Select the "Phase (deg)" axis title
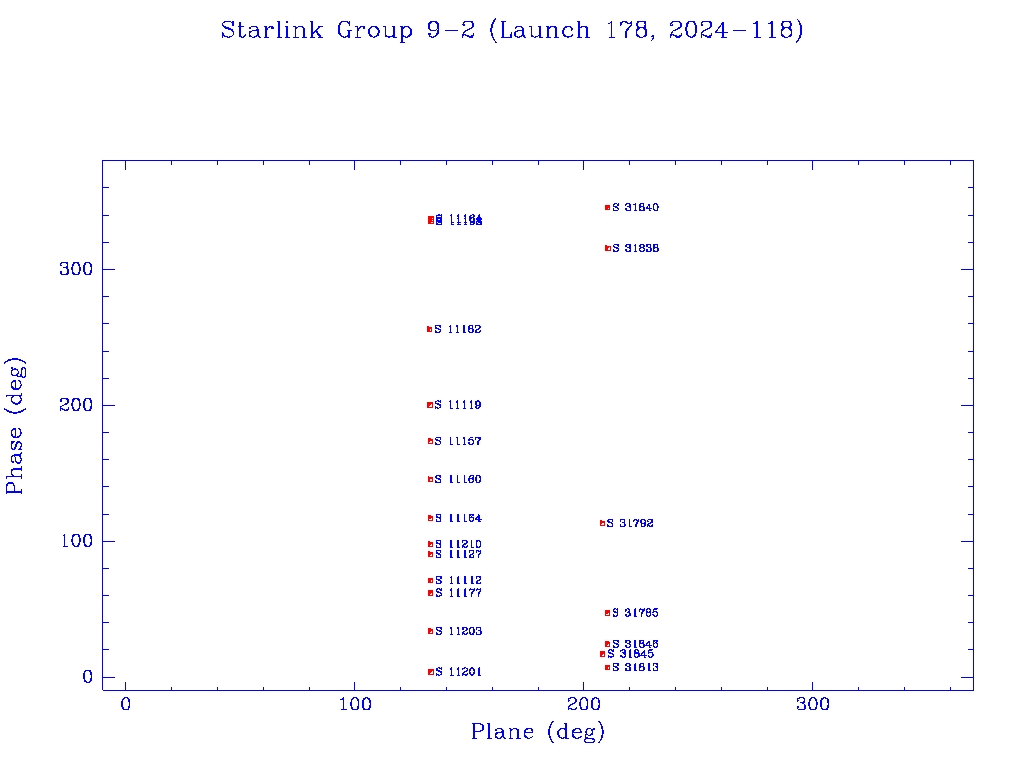This screenshot has height=768, width=1024. (14, 426)
